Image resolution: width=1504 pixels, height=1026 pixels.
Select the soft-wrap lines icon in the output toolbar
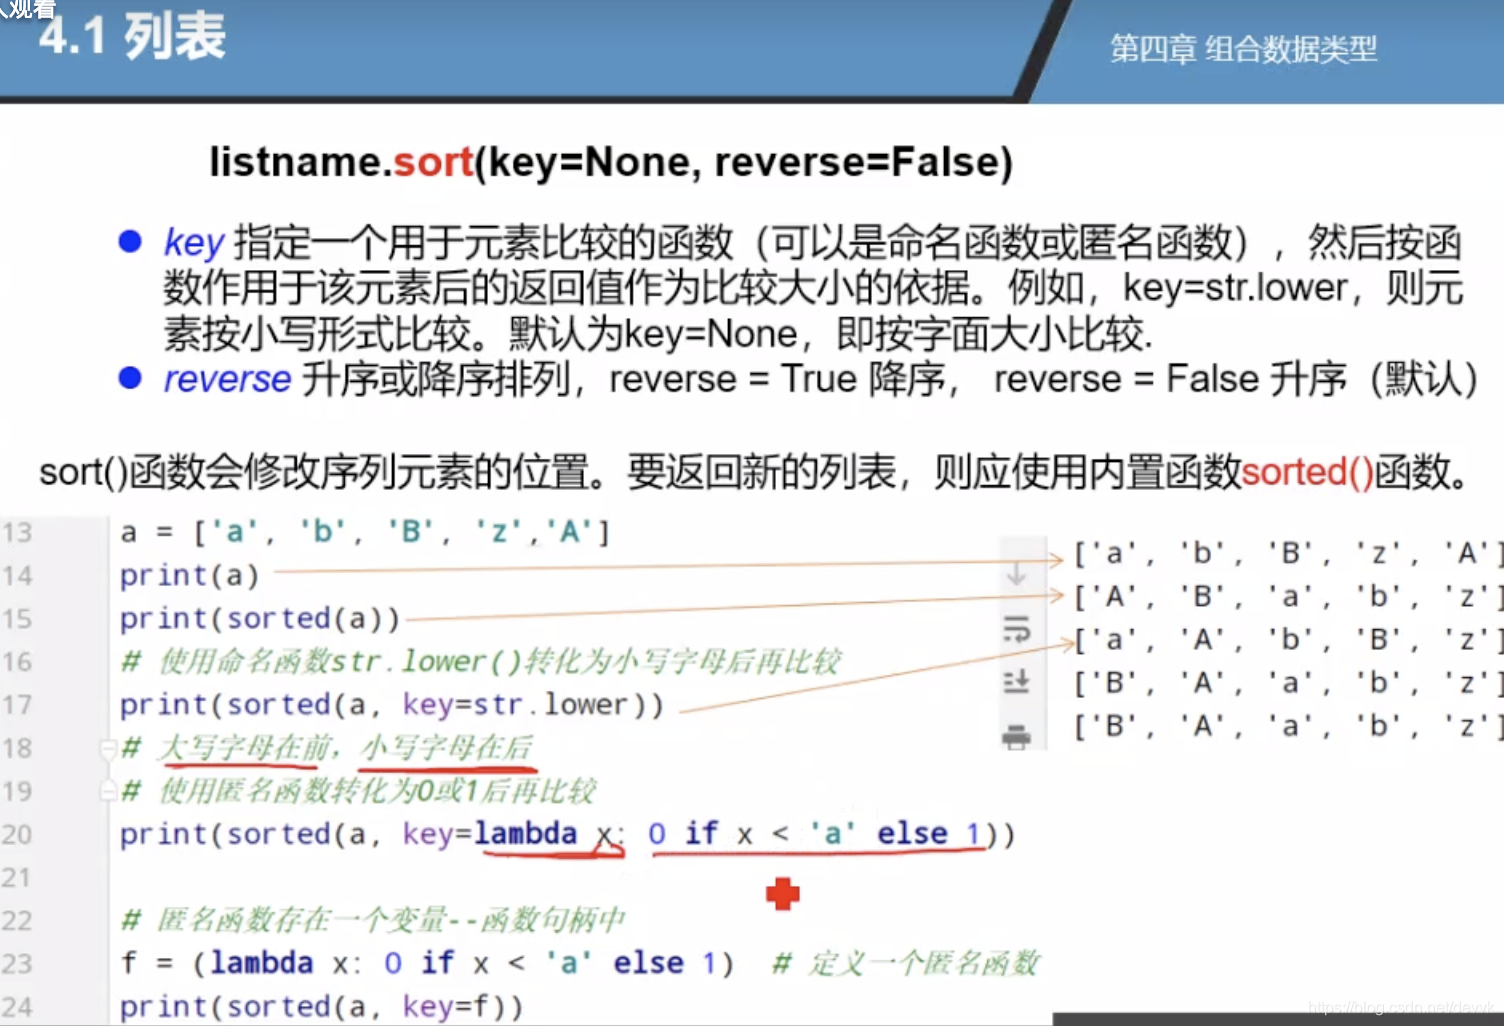coord(1016,630)
